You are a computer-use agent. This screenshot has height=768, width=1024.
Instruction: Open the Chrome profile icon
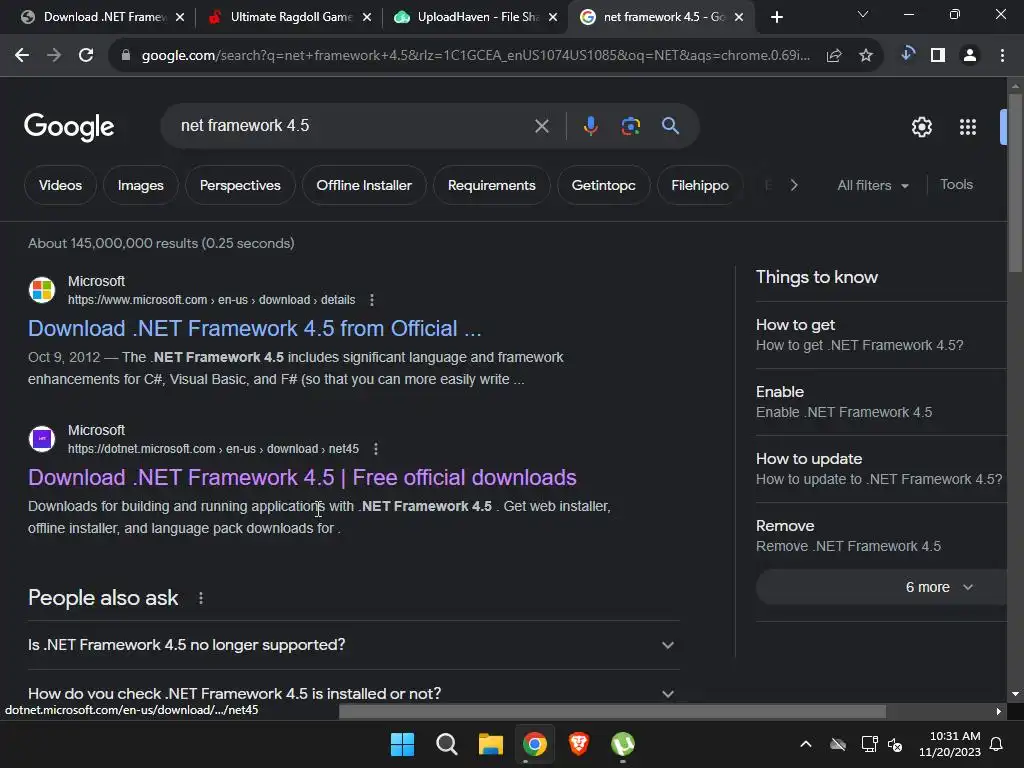(x=970, y=56)
